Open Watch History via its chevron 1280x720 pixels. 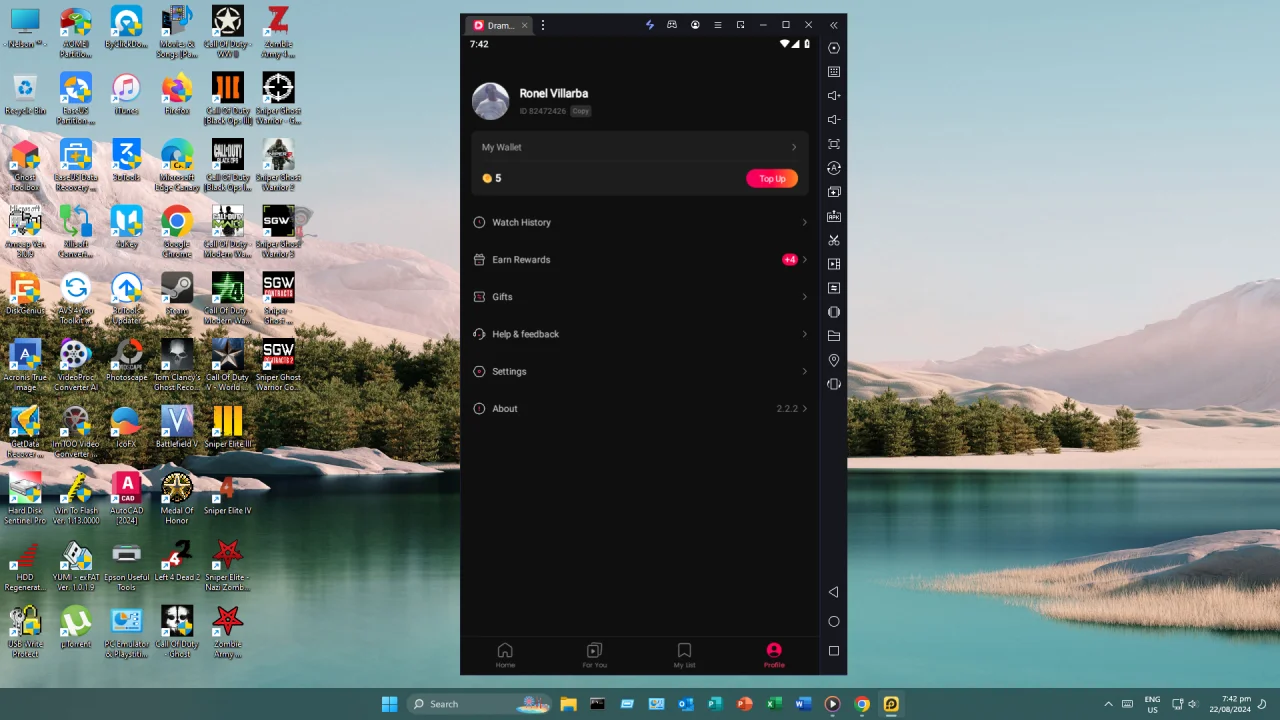pyautogui.click(x=804, y=222)
